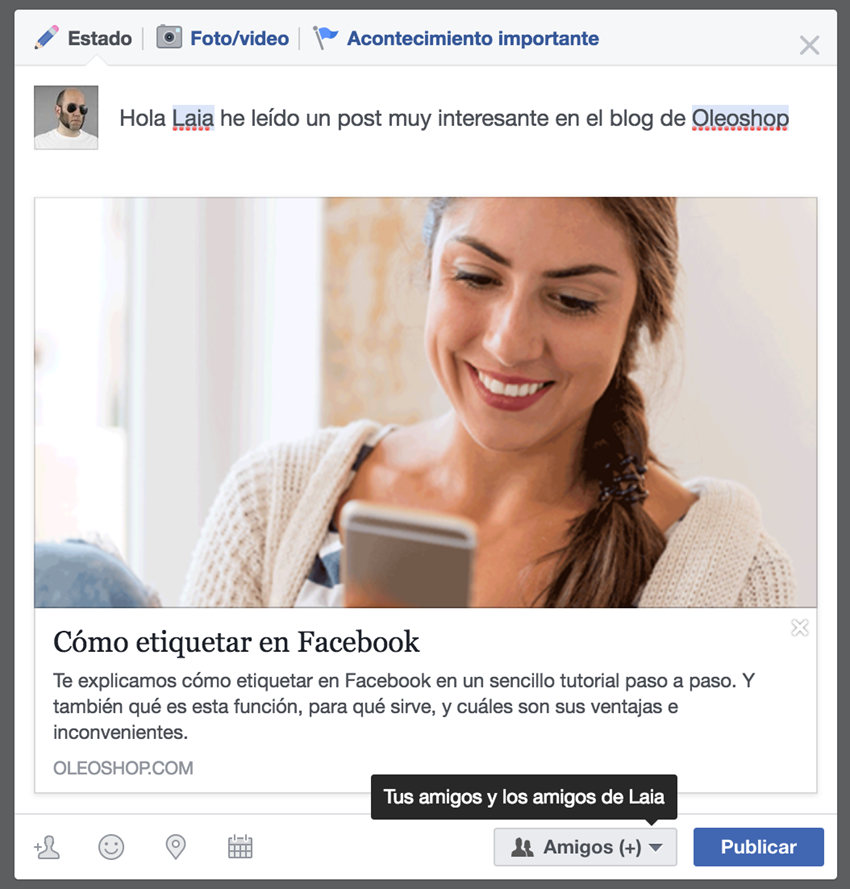The width and height of the screenshot is (850, 889).
Task: Open the Amigos (+) audience dropdown
Action: (585, 847)
